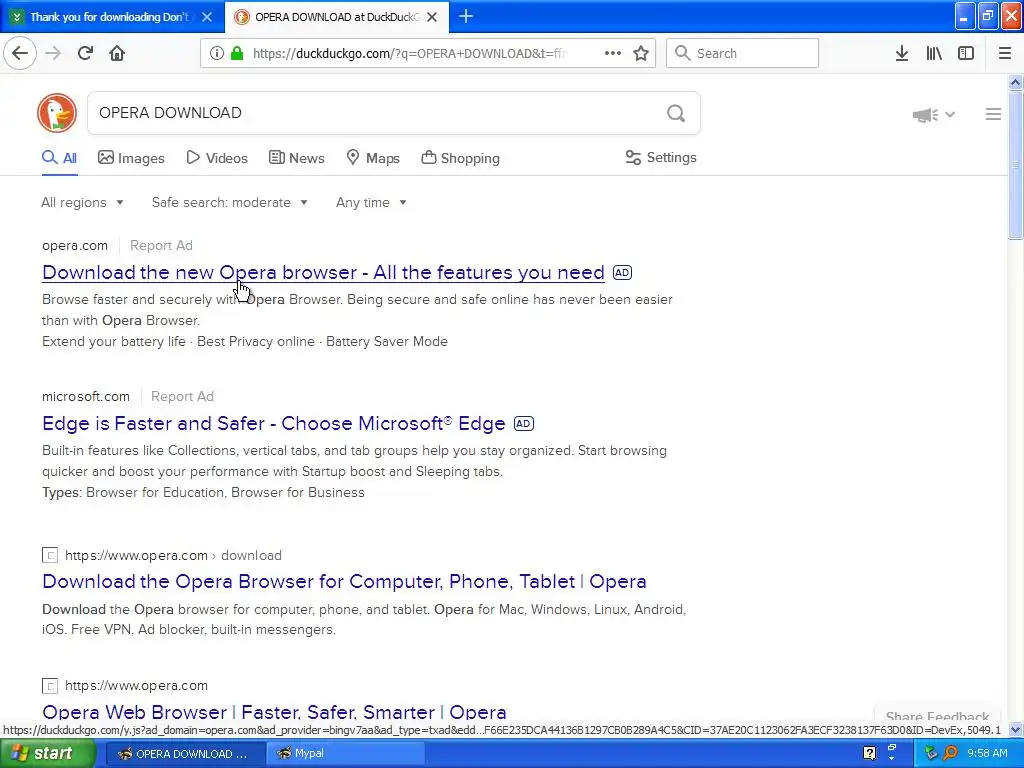Switch to Mypal taskbar window
The image size is (1024, 768).
pos(345,754)
